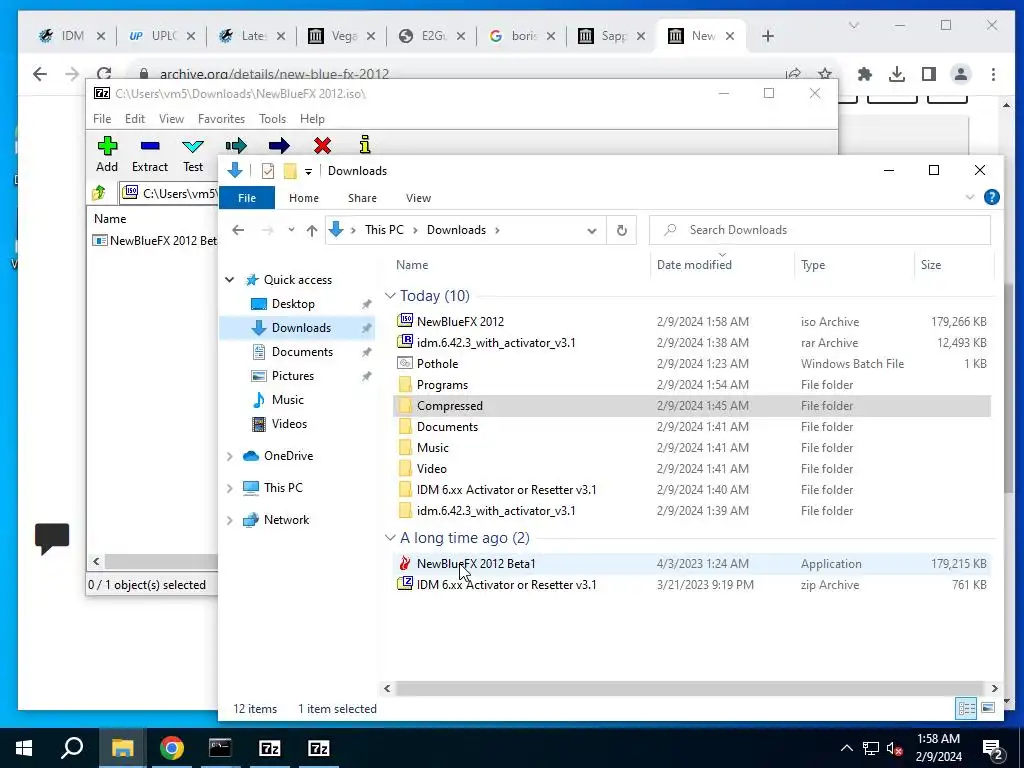This screenshot has height=768, width=1024.
Task: Sort by Date modified column
Action: tap(694, 264)
